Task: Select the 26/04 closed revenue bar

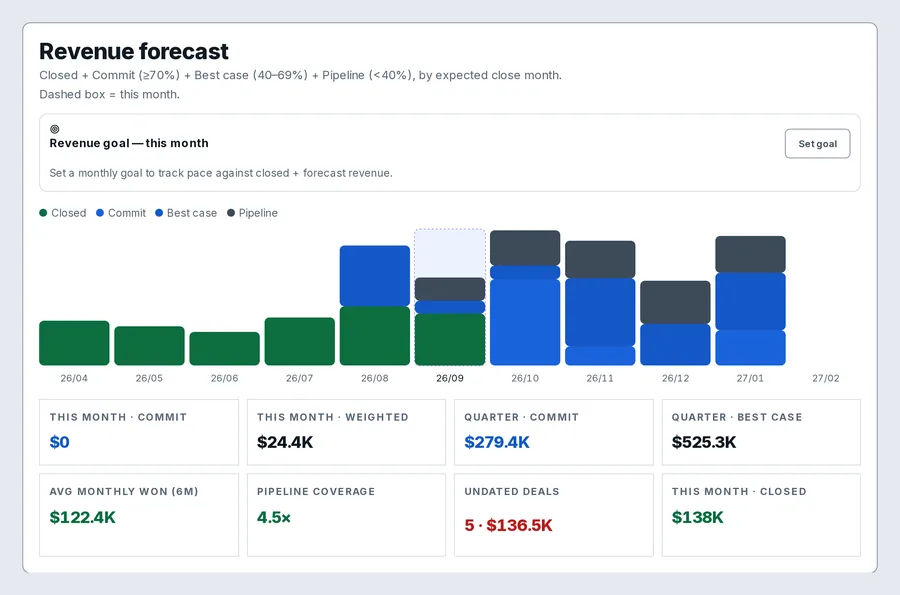Action: (74, 343)
